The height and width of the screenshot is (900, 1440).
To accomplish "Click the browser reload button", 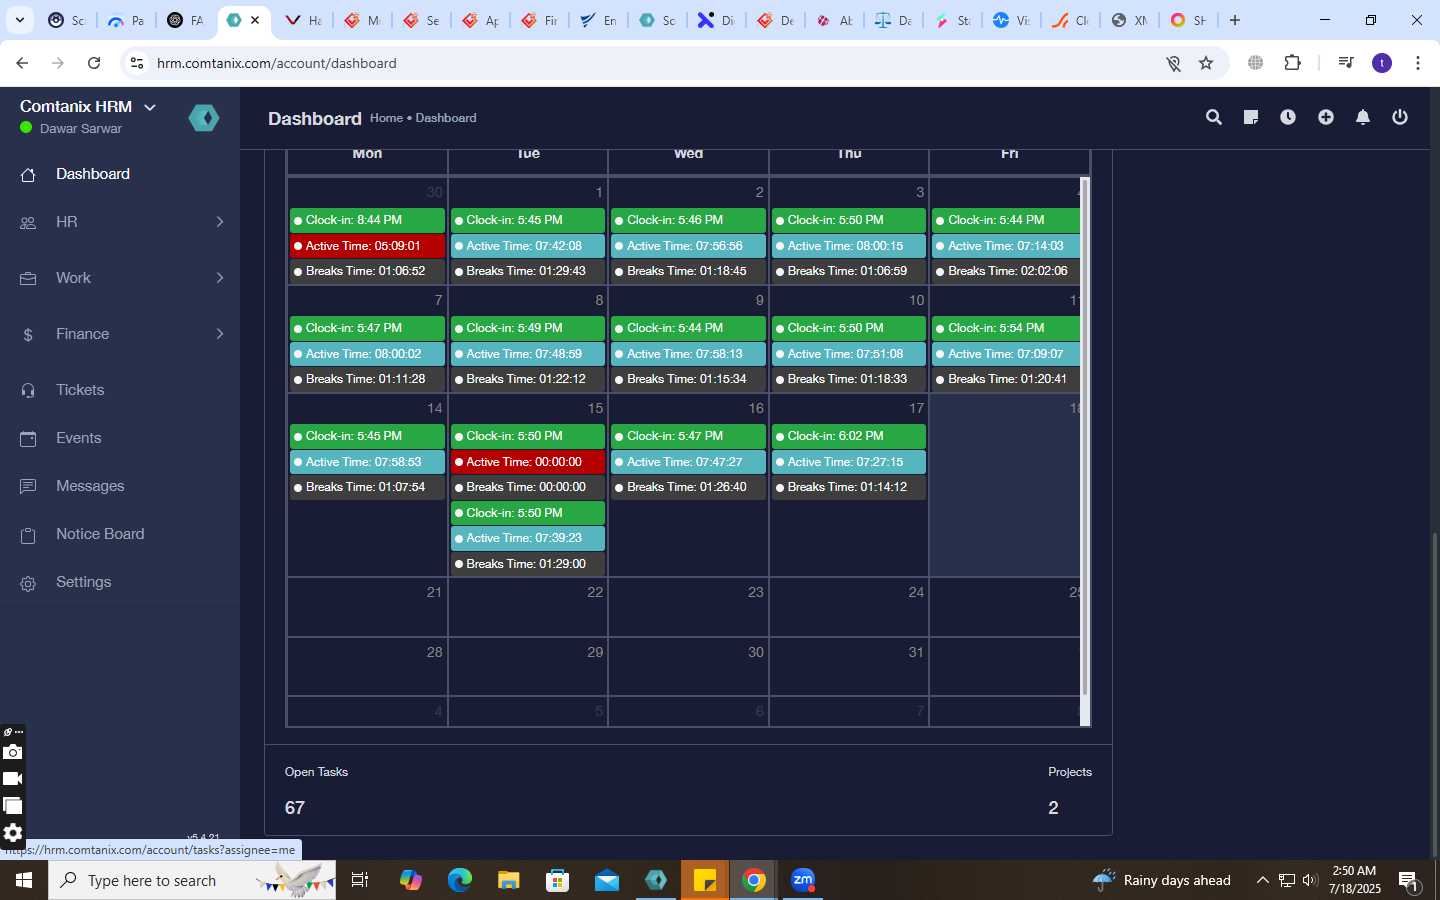I will coord(94,63).
